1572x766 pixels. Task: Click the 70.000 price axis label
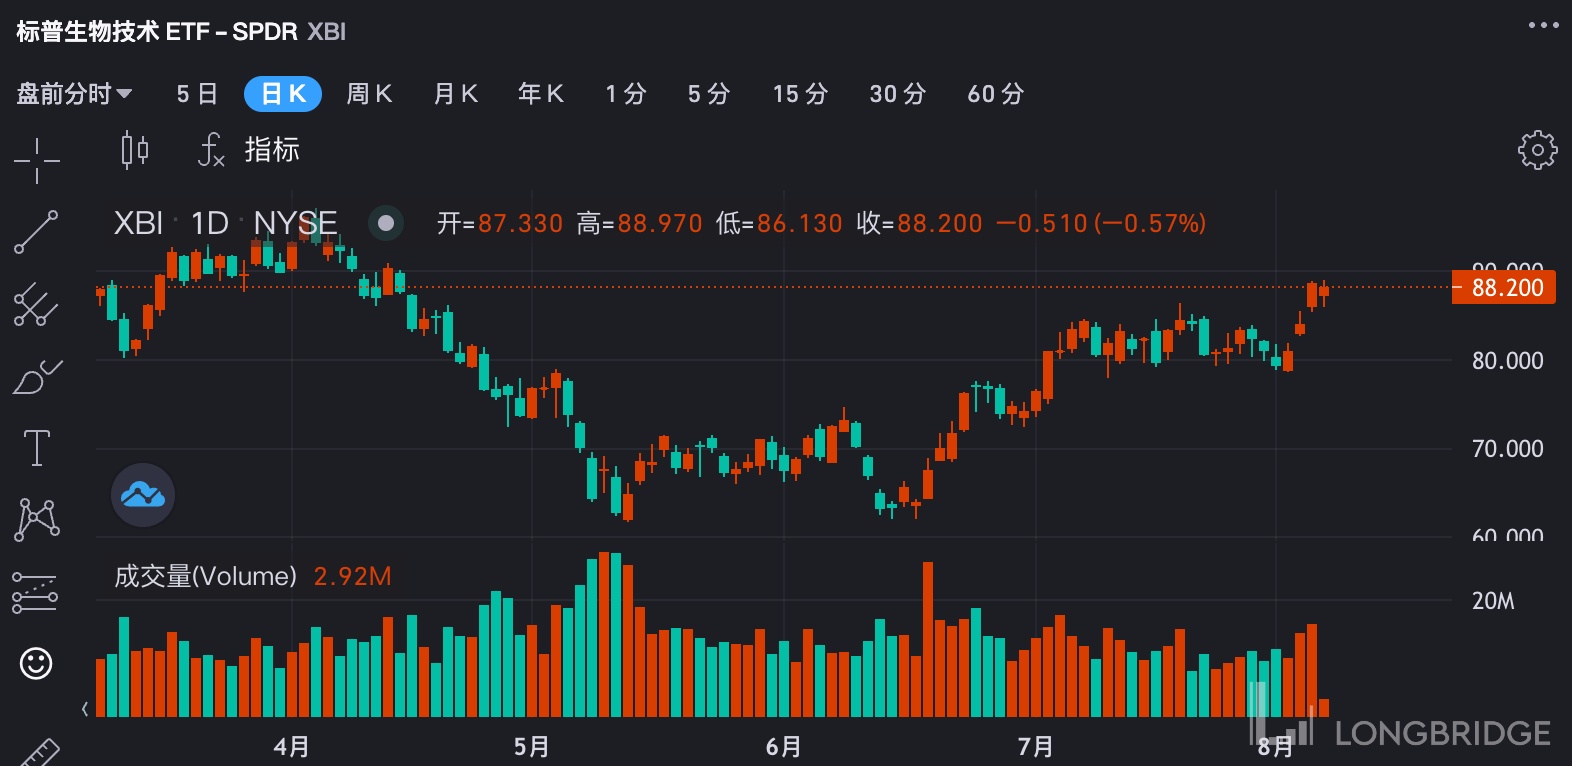tap(1508, 449)
